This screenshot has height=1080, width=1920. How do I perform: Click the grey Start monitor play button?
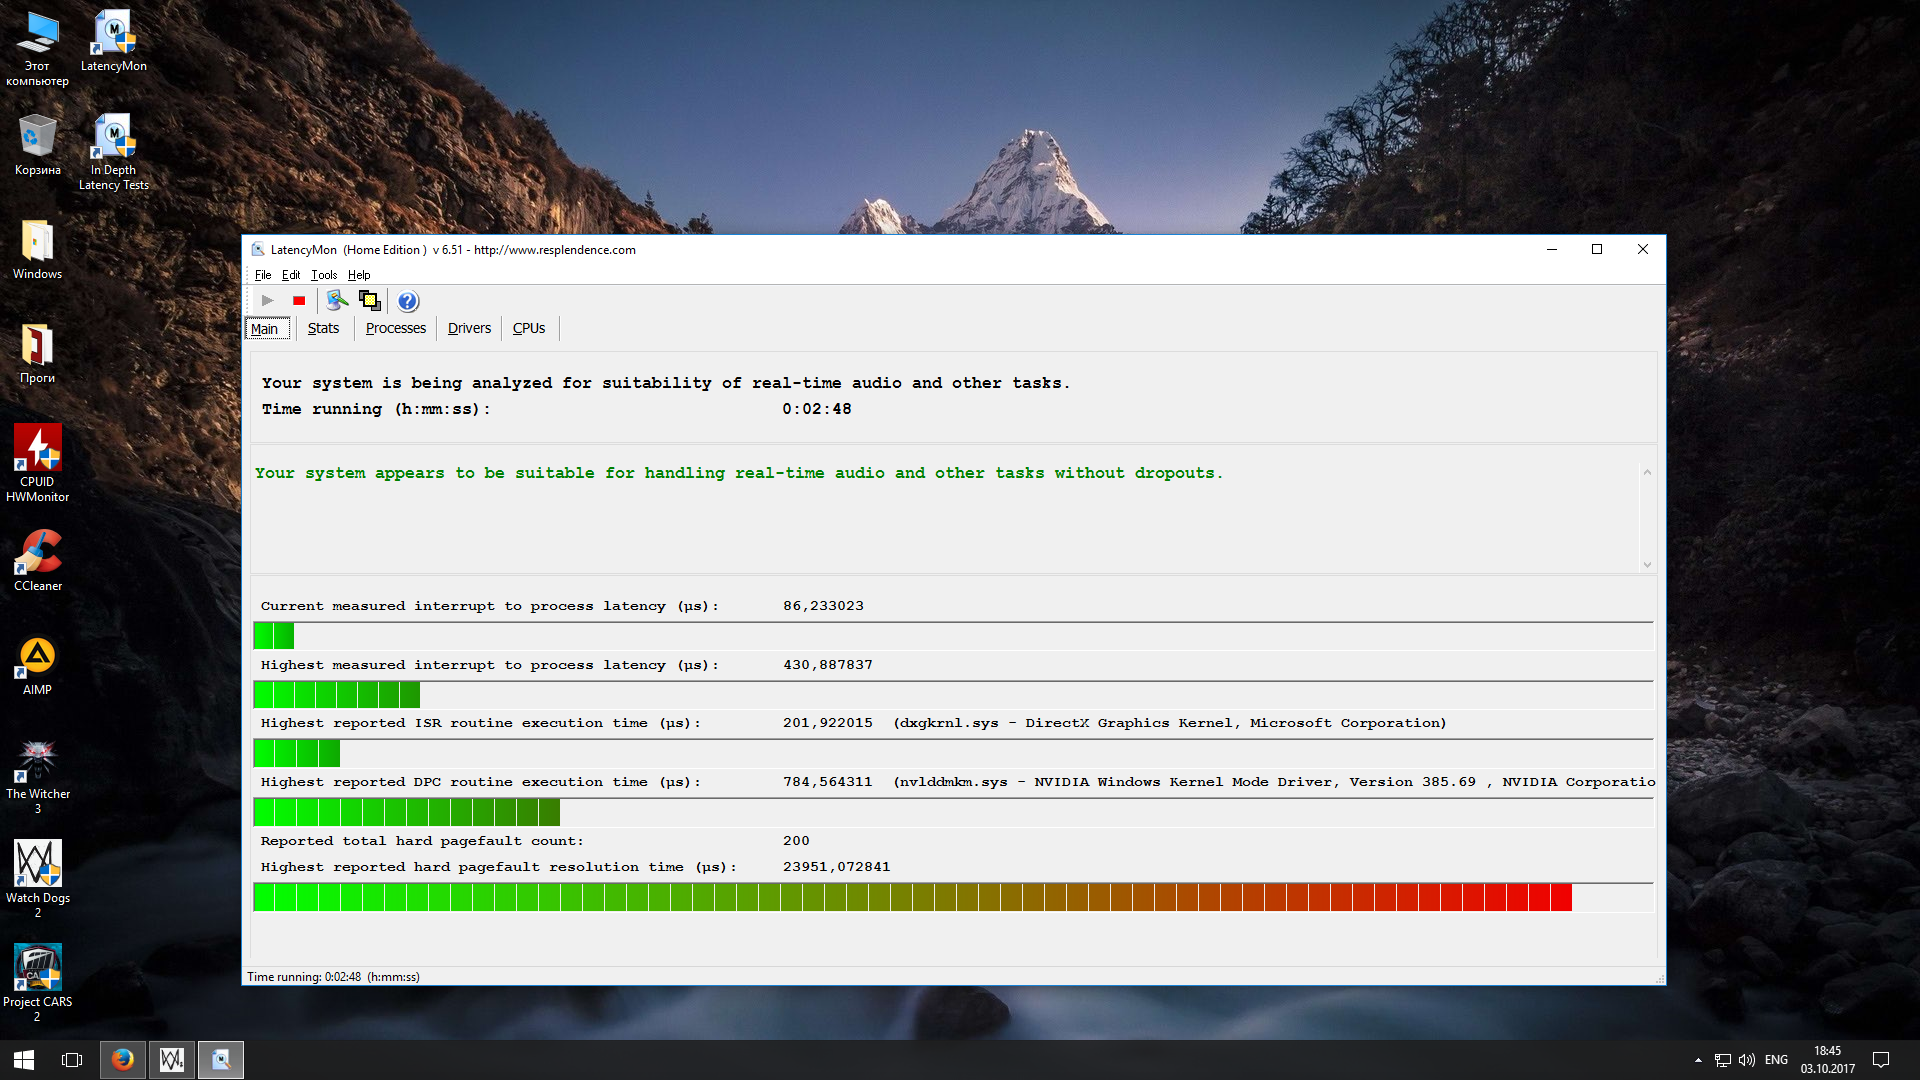point(267,300)
